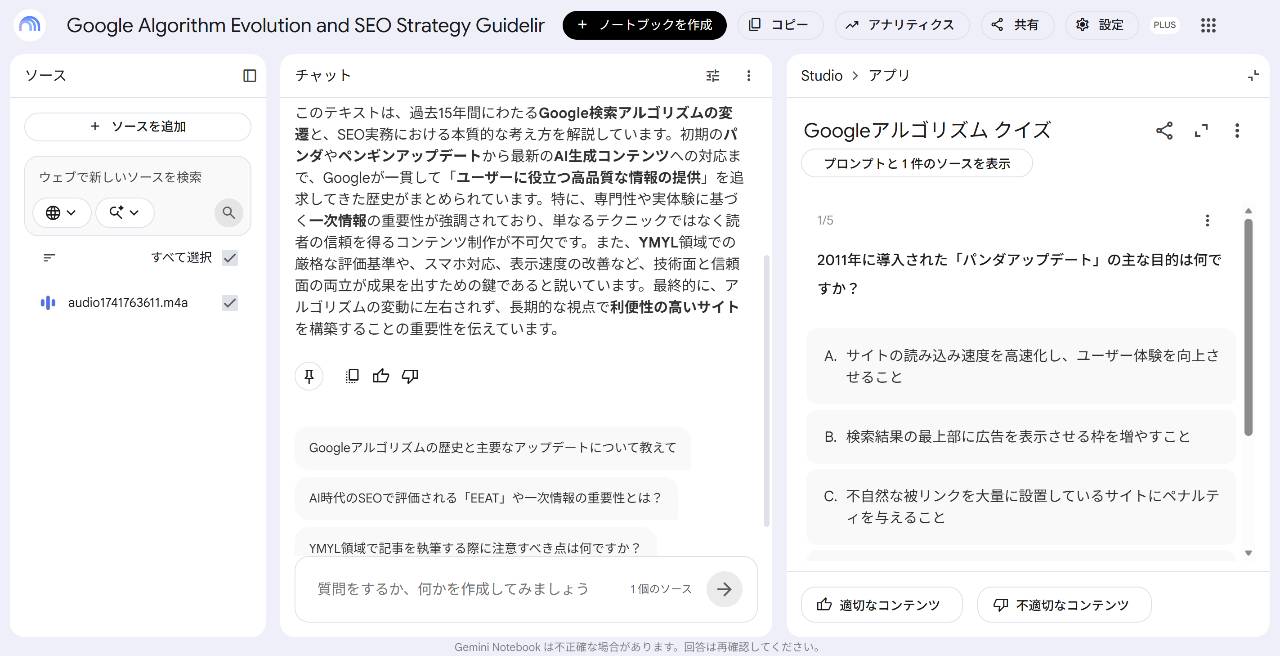Open question 1/5 options menu
Image resolution: width=1280 pixels, height=656 pixels.
tap(1207, 221)
